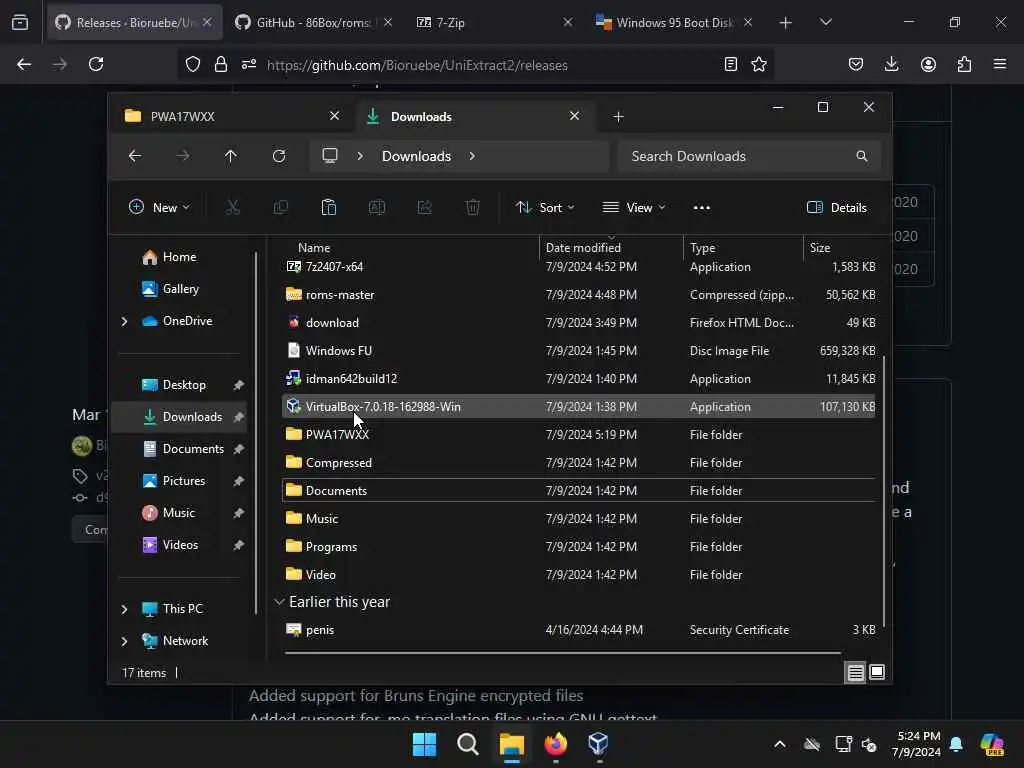The image size is (1024, 768).
Task: Open taskbar Search
Action: click(x=468, y=744)
